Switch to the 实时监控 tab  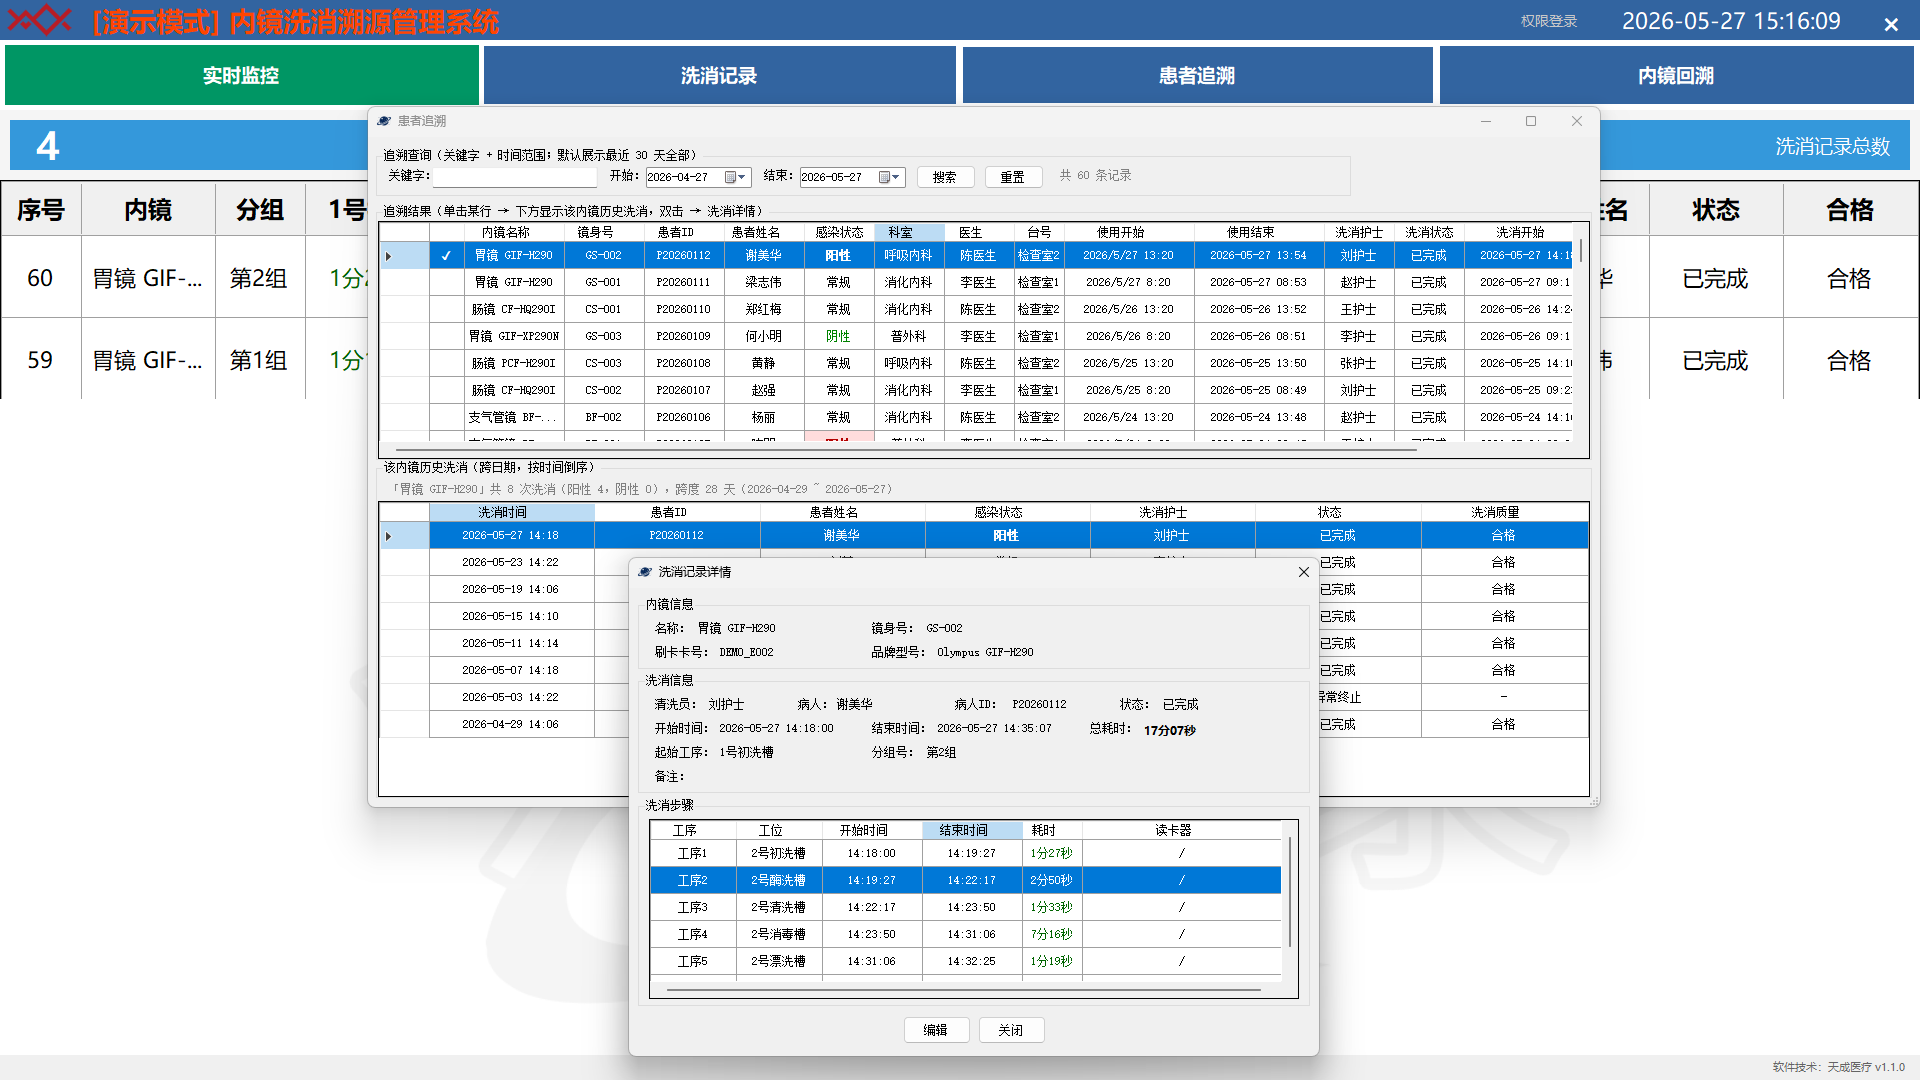[x=241, y=75]
